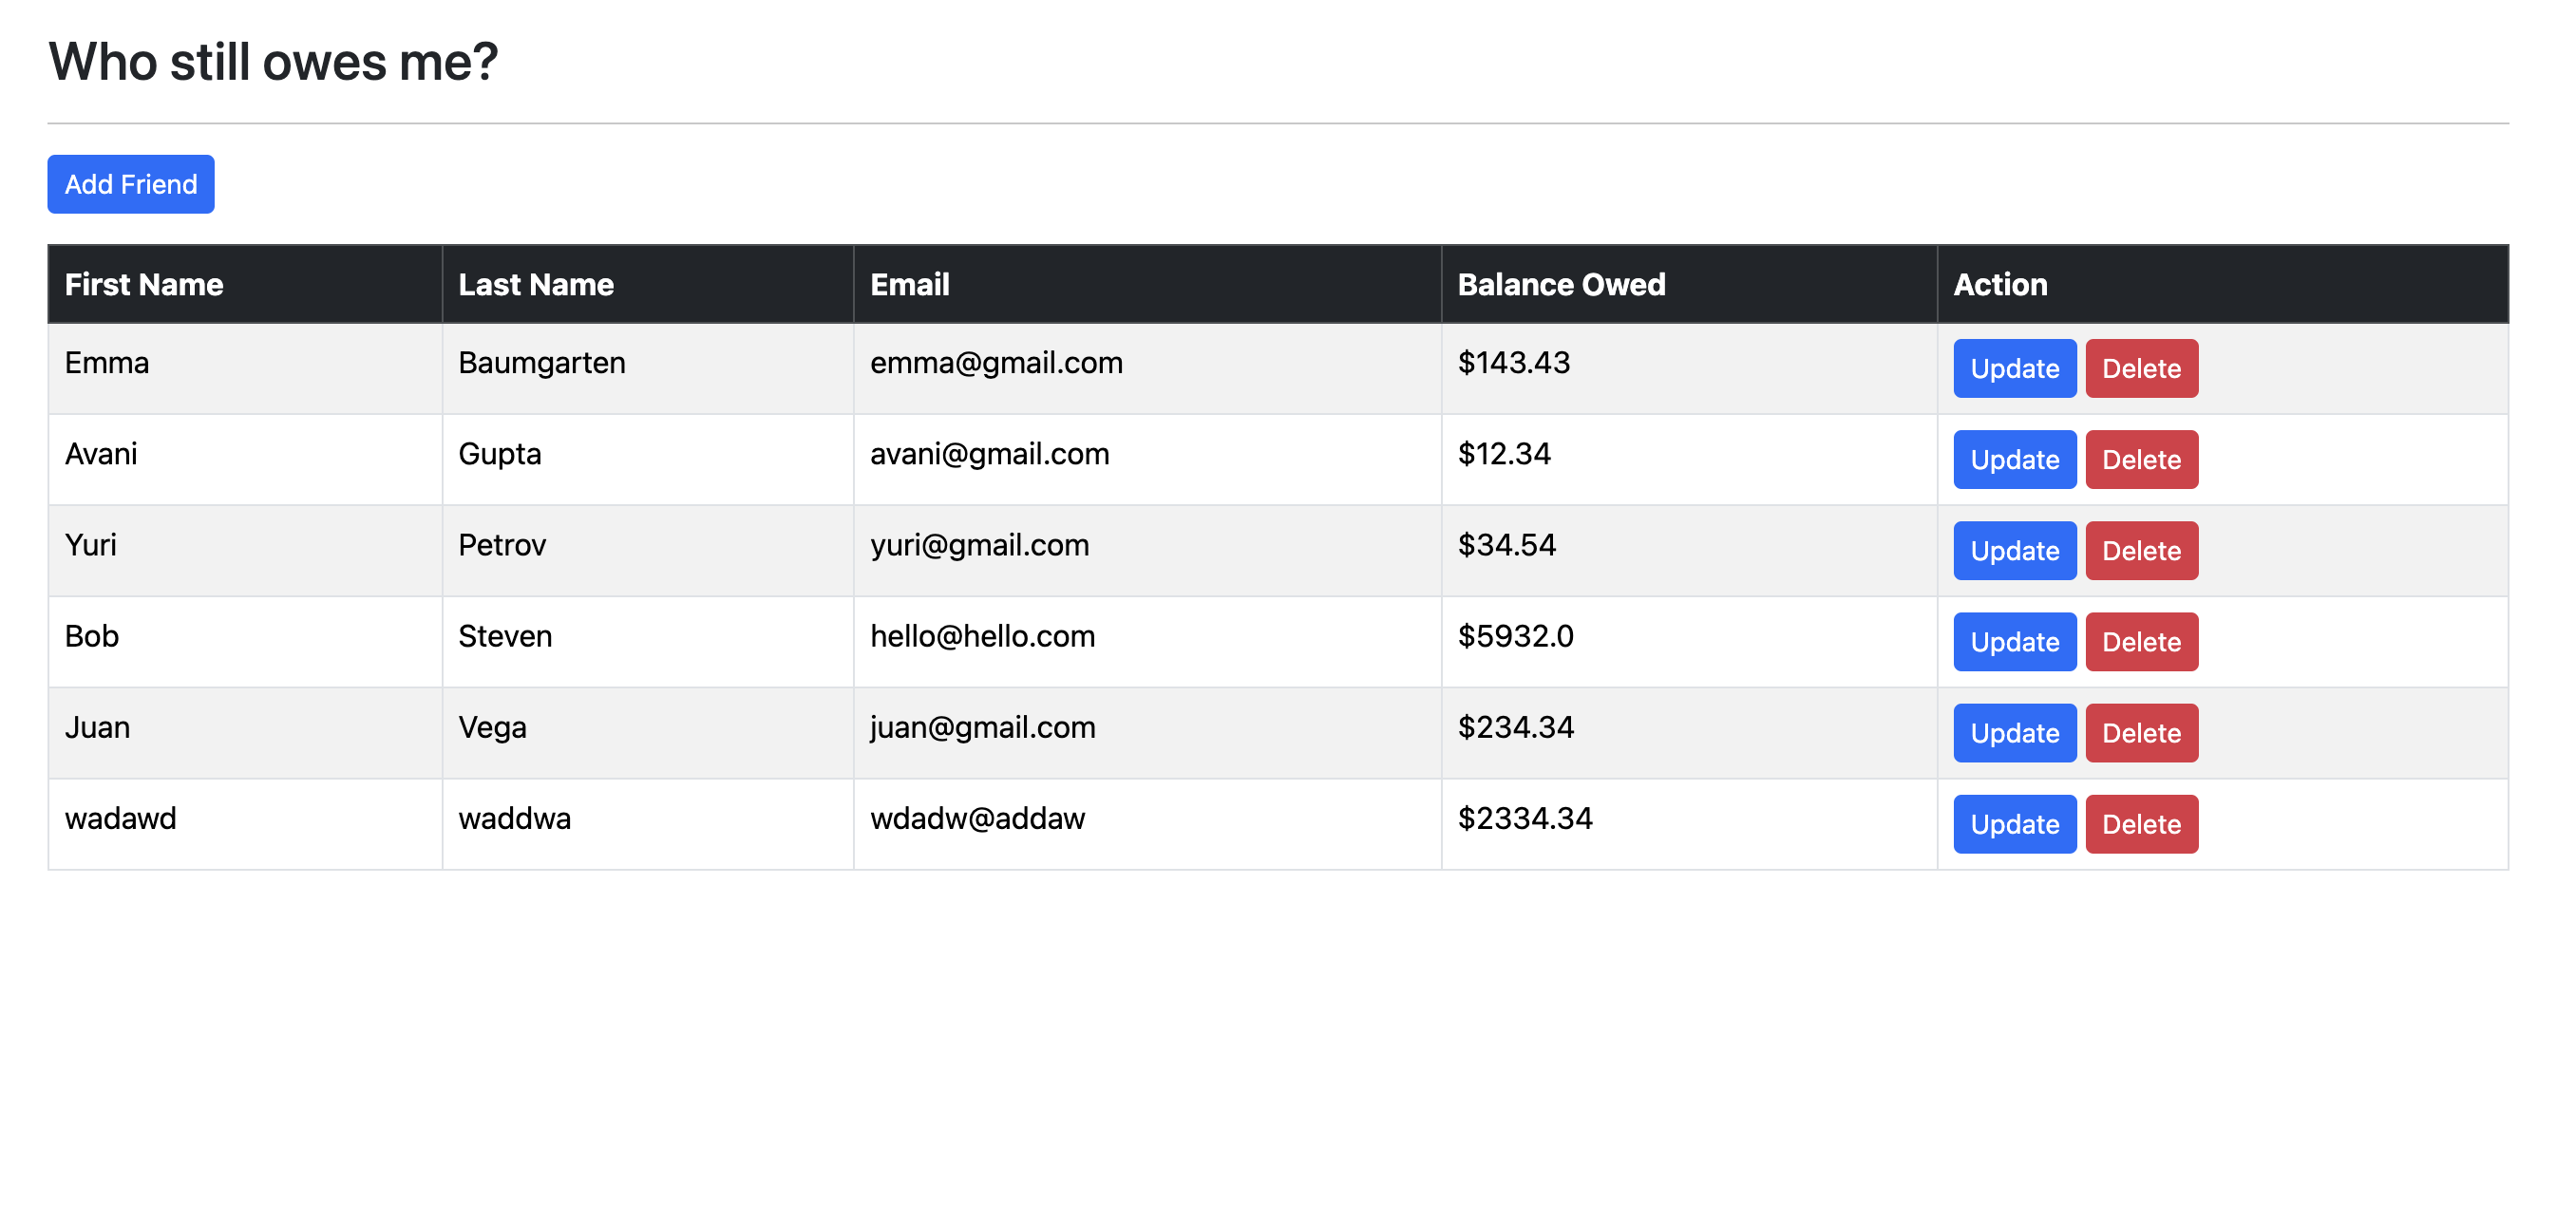2576x1223 pixels.
Task: Update the wadawd waddwa record
Action: point(2015,823)
